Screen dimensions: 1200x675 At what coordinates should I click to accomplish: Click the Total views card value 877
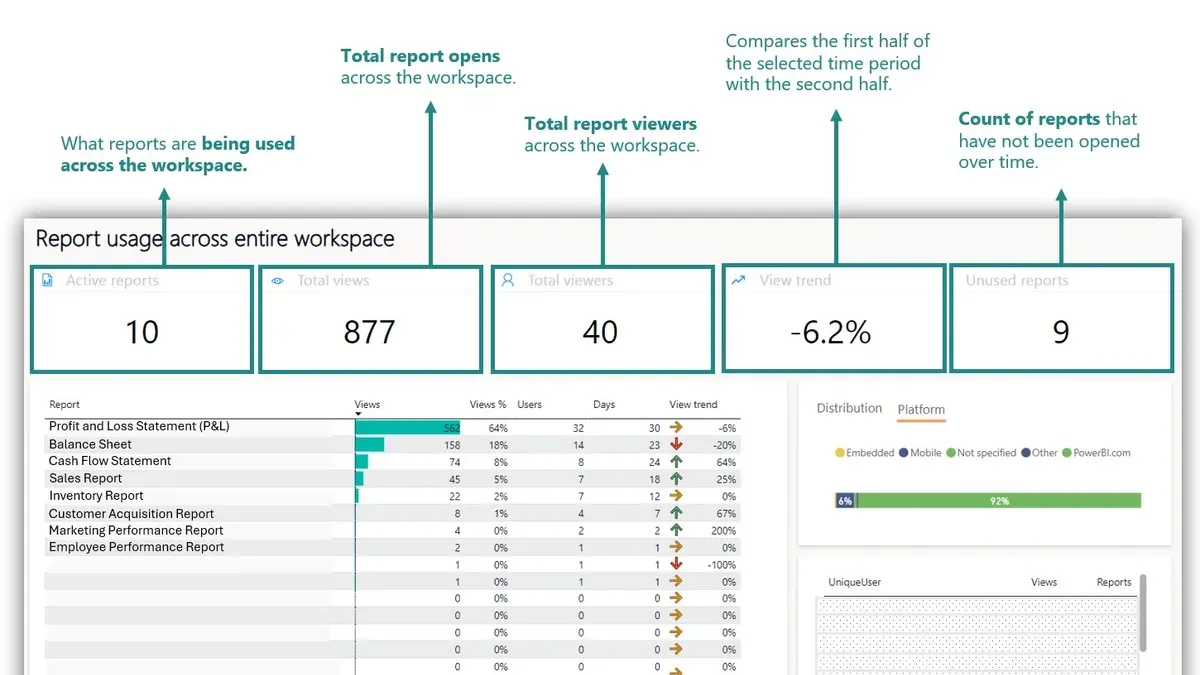(369, 332)
